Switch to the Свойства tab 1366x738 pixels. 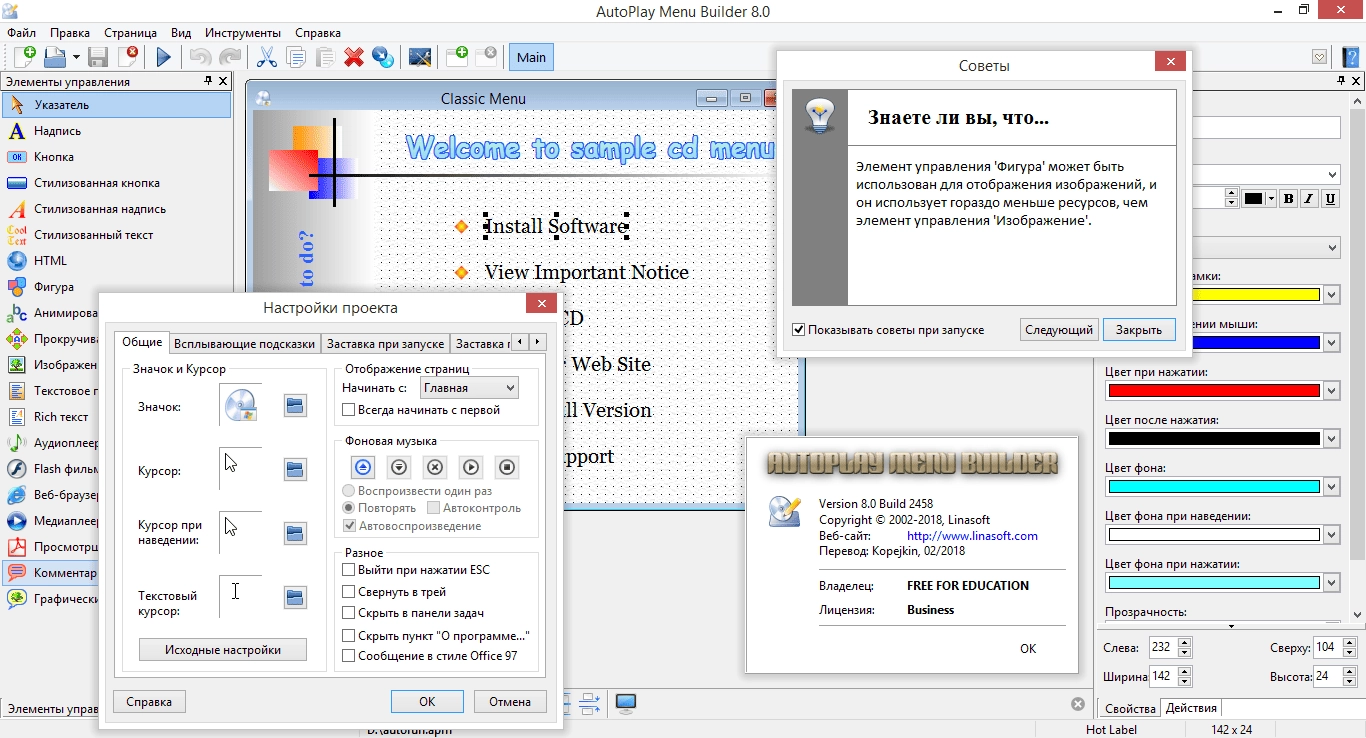pyautogui.click(x=1130, y=708)
